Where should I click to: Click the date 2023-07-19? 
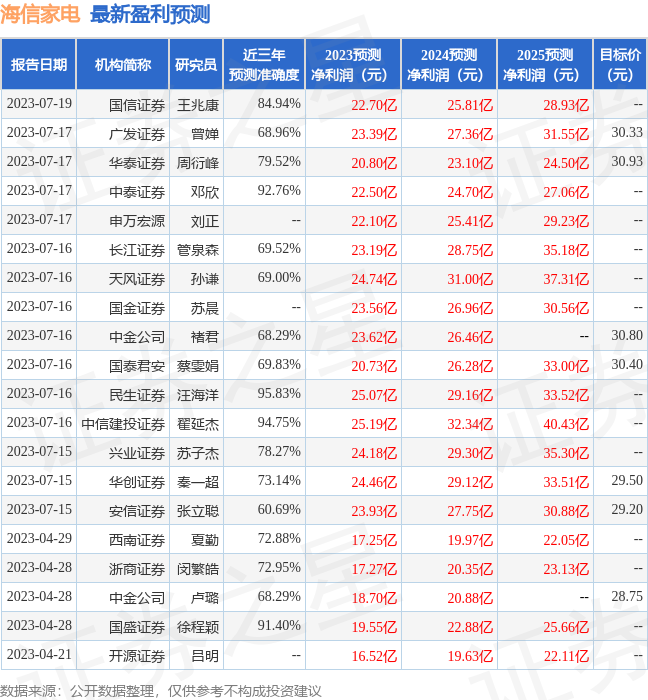[39, 104]
